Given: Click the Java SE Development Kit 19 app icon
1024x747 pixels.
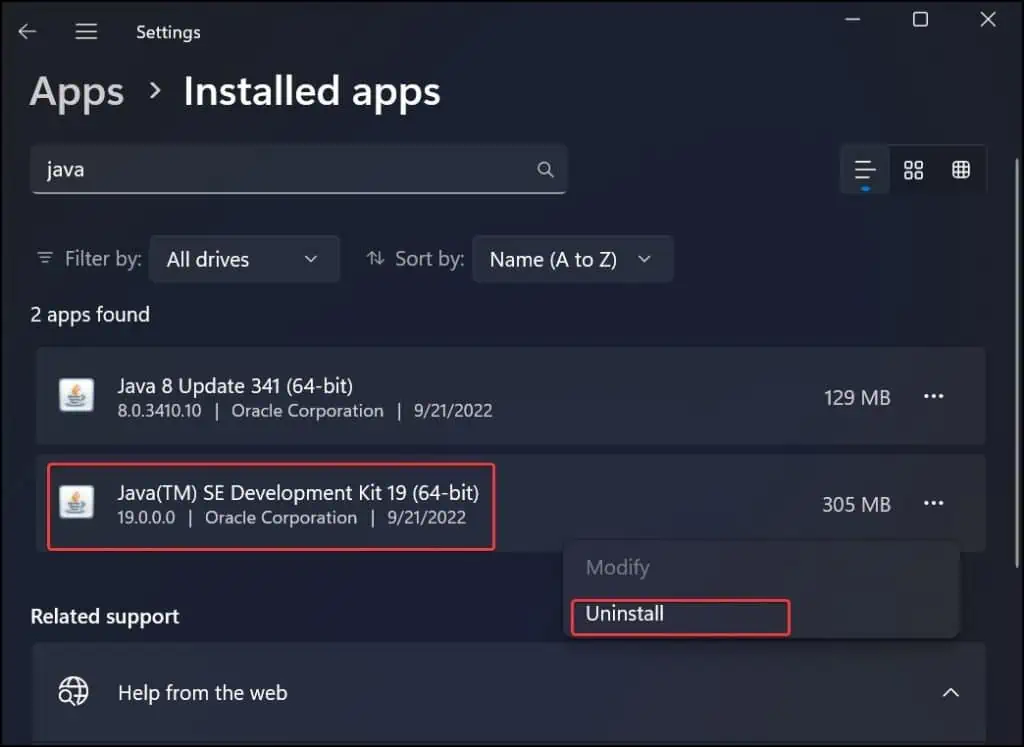Looking at the screenshot, I should pos(75,504).
